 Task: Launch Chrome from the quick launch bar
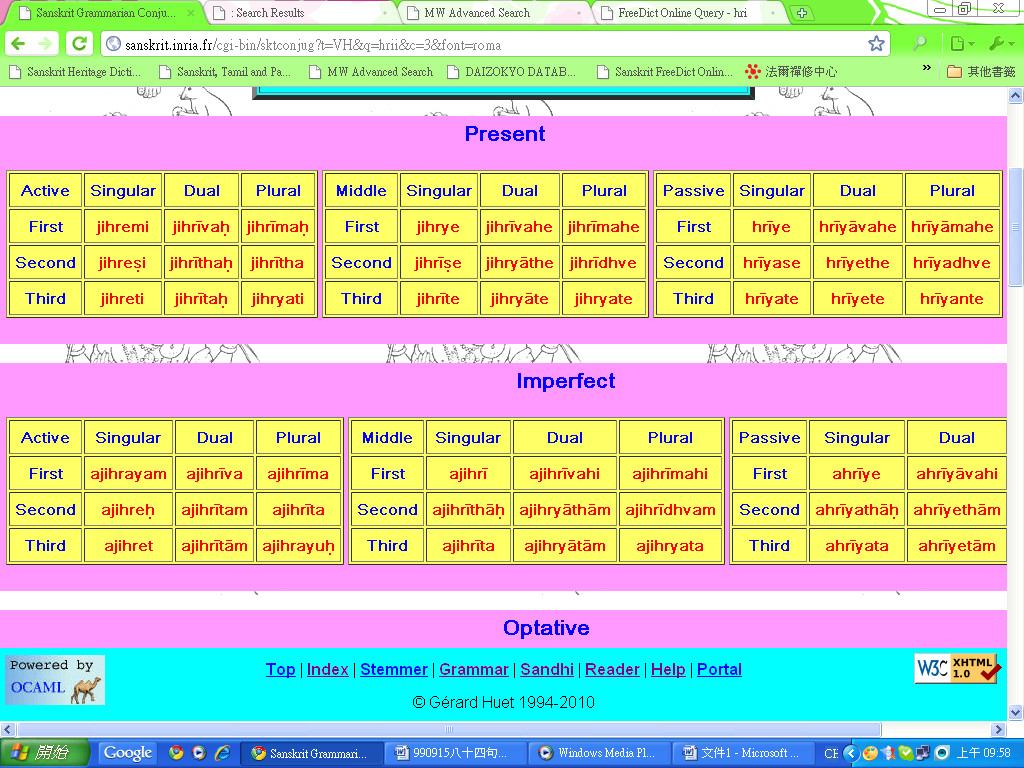pos(177,753)
